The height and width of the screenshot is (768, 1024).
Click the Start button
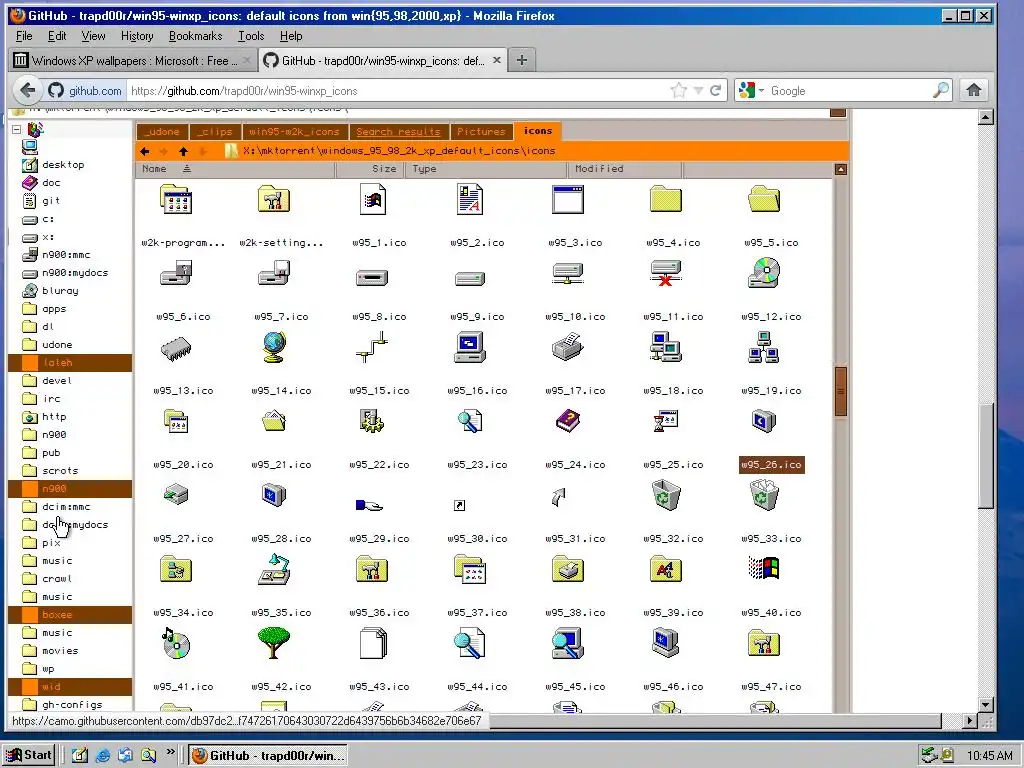29,755
